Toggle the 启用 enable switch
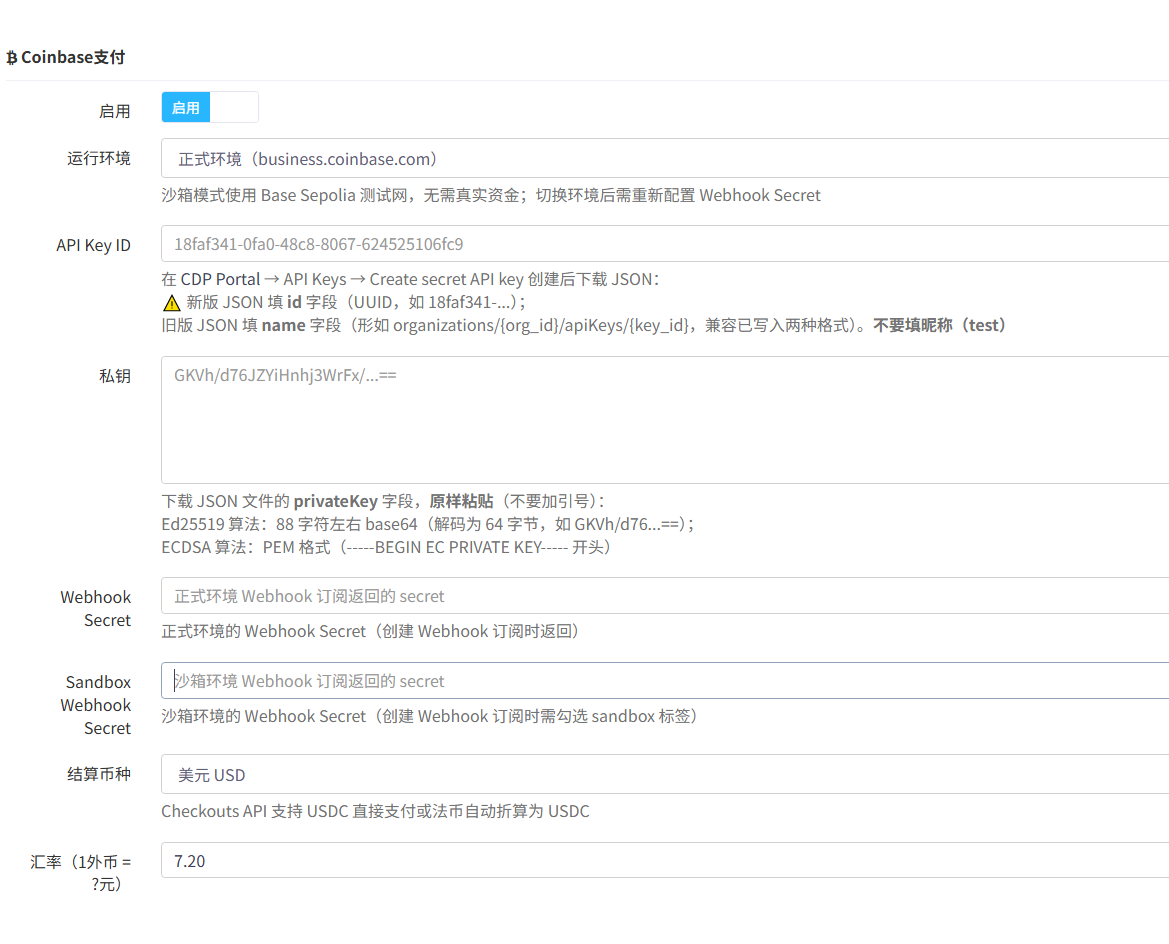The image size is (1169, 944). click(209, 107)
